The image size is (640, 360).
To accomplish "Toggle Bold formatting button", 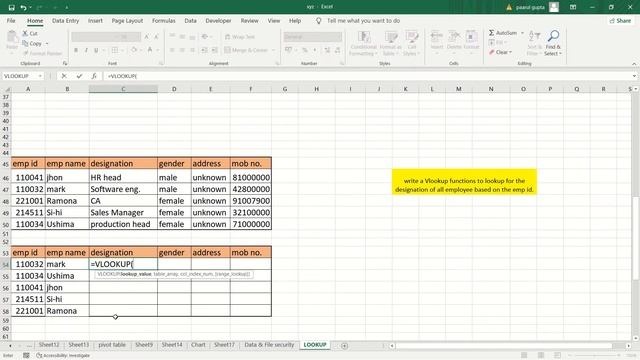I will [76, 50].
